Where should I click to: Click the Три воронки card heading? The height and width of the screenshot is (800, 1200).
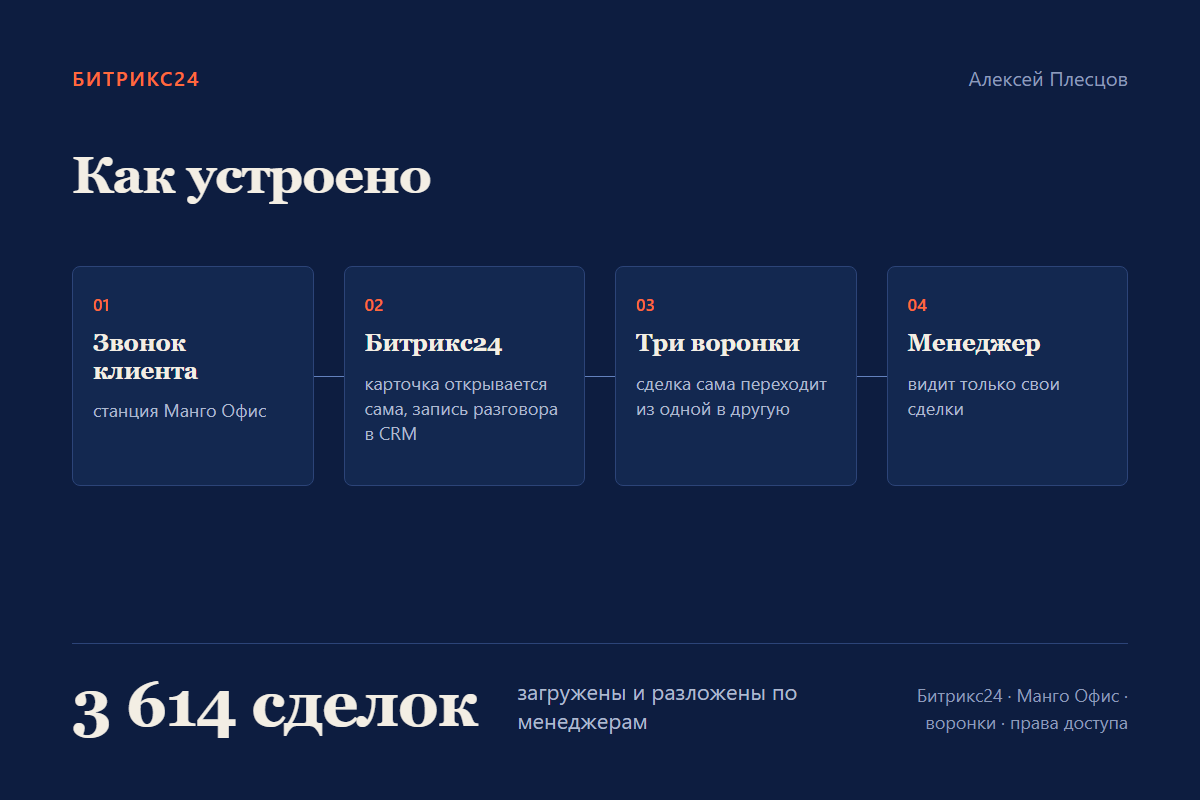(x=718, y=344)
